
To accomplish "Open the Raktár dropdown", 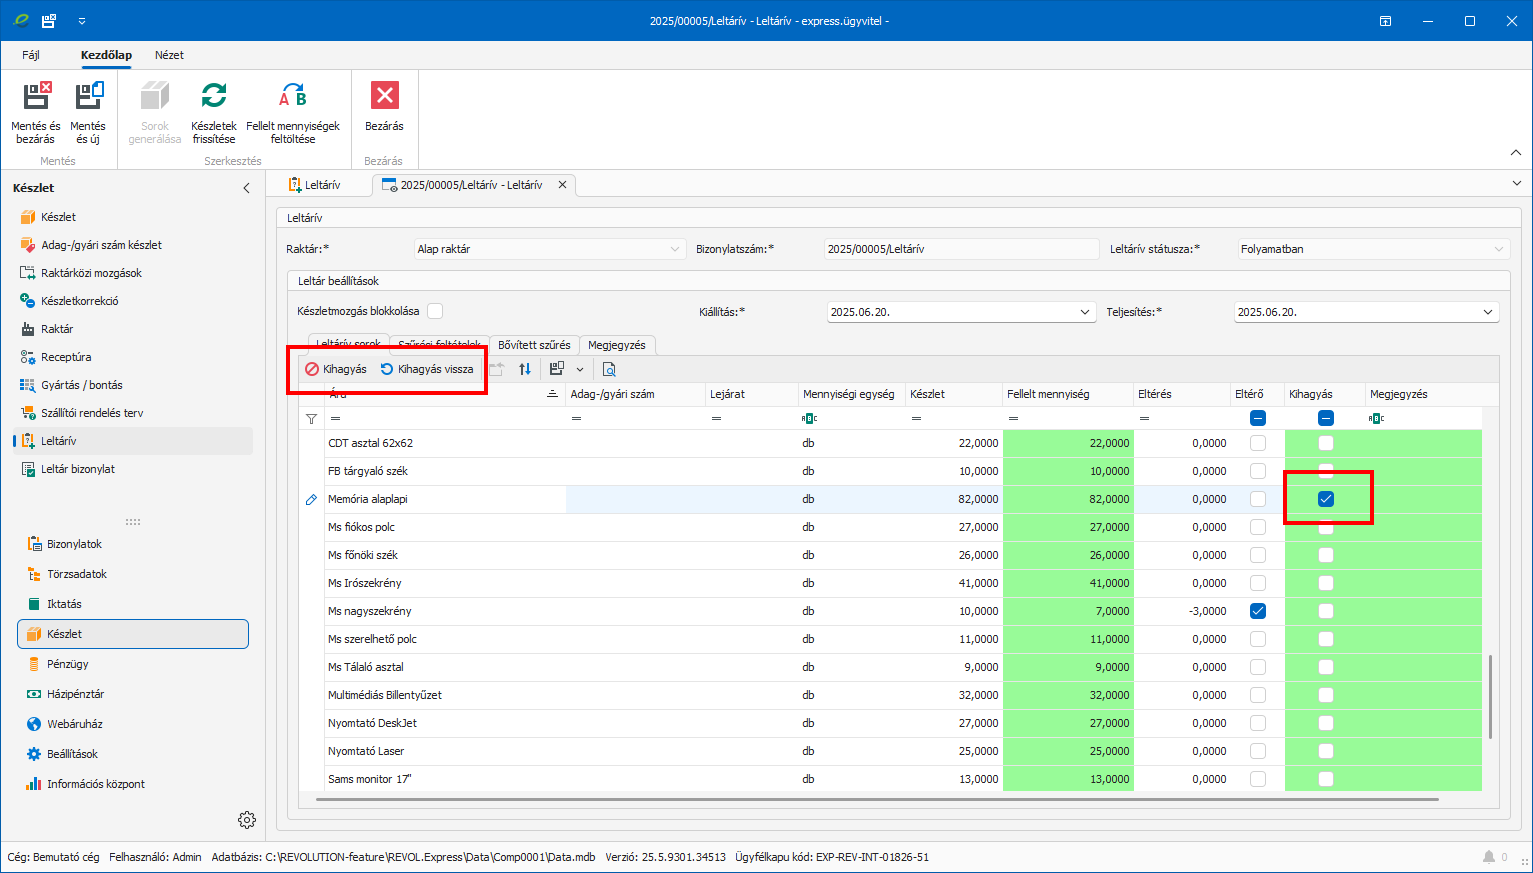I will point(676,249).
